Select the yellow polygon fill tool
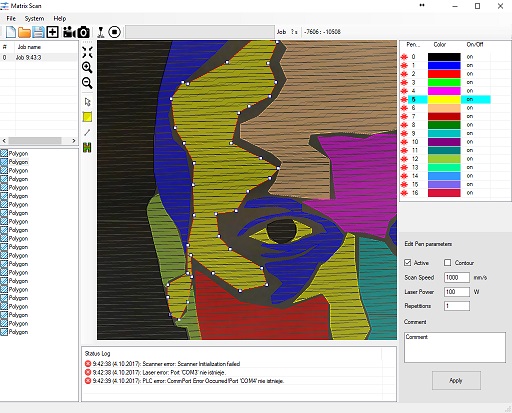The image size is (512, 413). coord(87,117)
